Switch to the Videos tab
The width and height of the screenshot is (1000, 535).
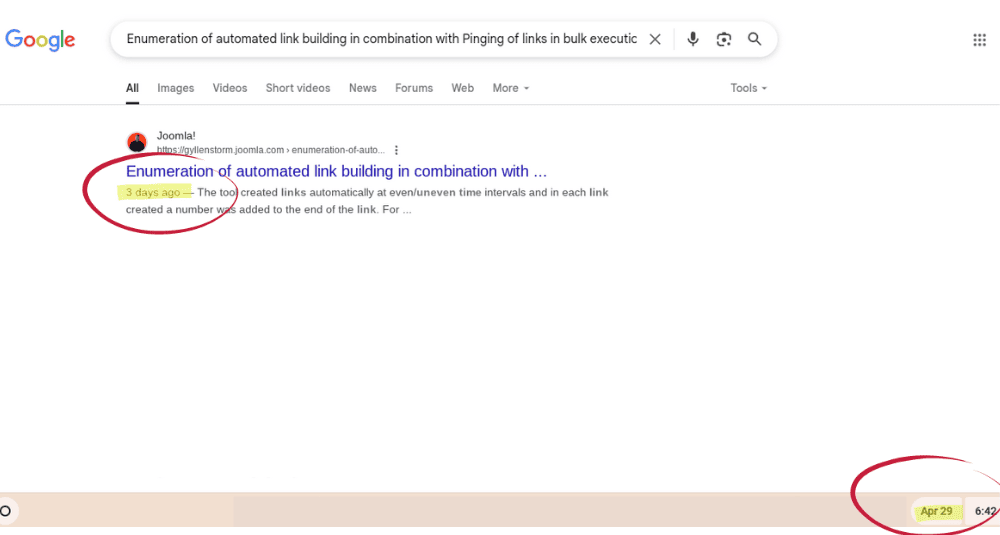pyautogui.click(x=230, y=88)
